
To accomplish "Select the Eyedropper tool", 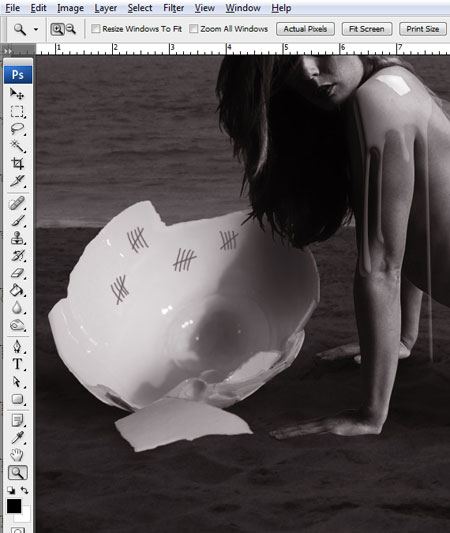I will (x=17, y=438).
